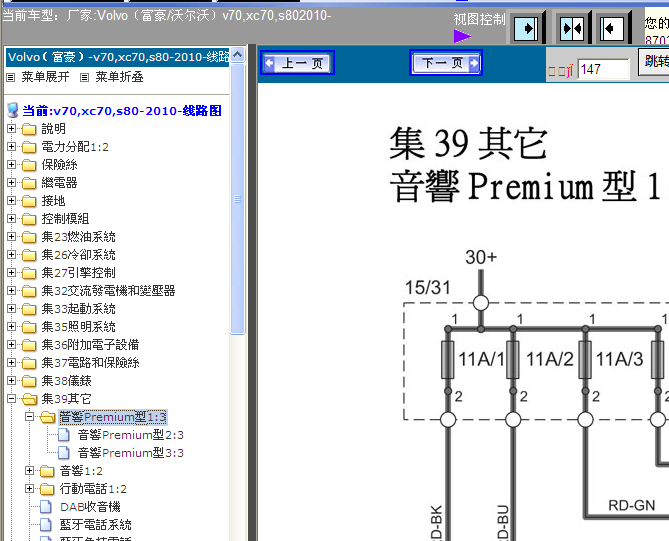Click the view control left-arrow icon
The width and height of the screenshot is (669, 541).
pos(612,29)
